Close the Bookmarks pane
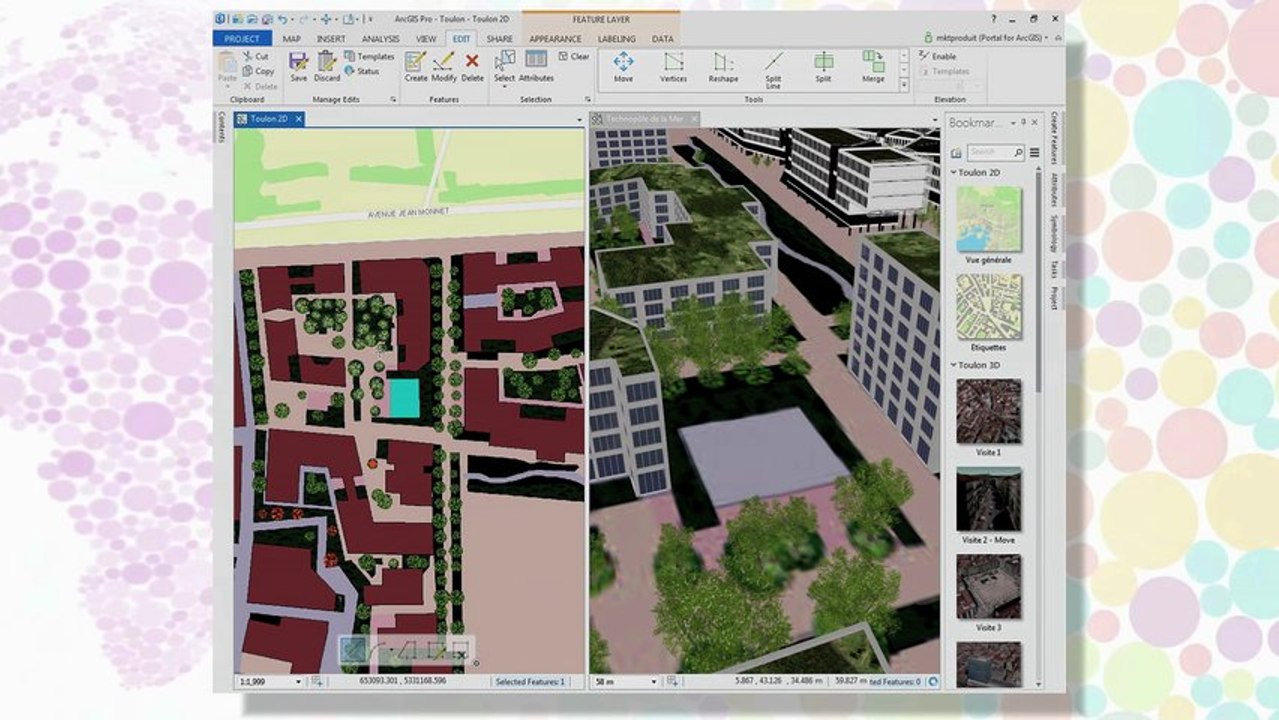 [x=1034, y=122]
